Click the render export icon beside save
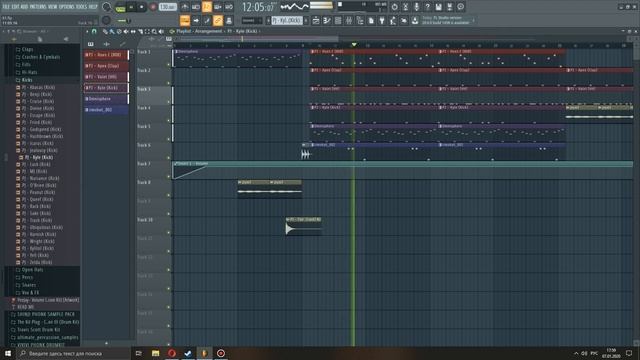640x360 pixels. [x=449, y=7]
